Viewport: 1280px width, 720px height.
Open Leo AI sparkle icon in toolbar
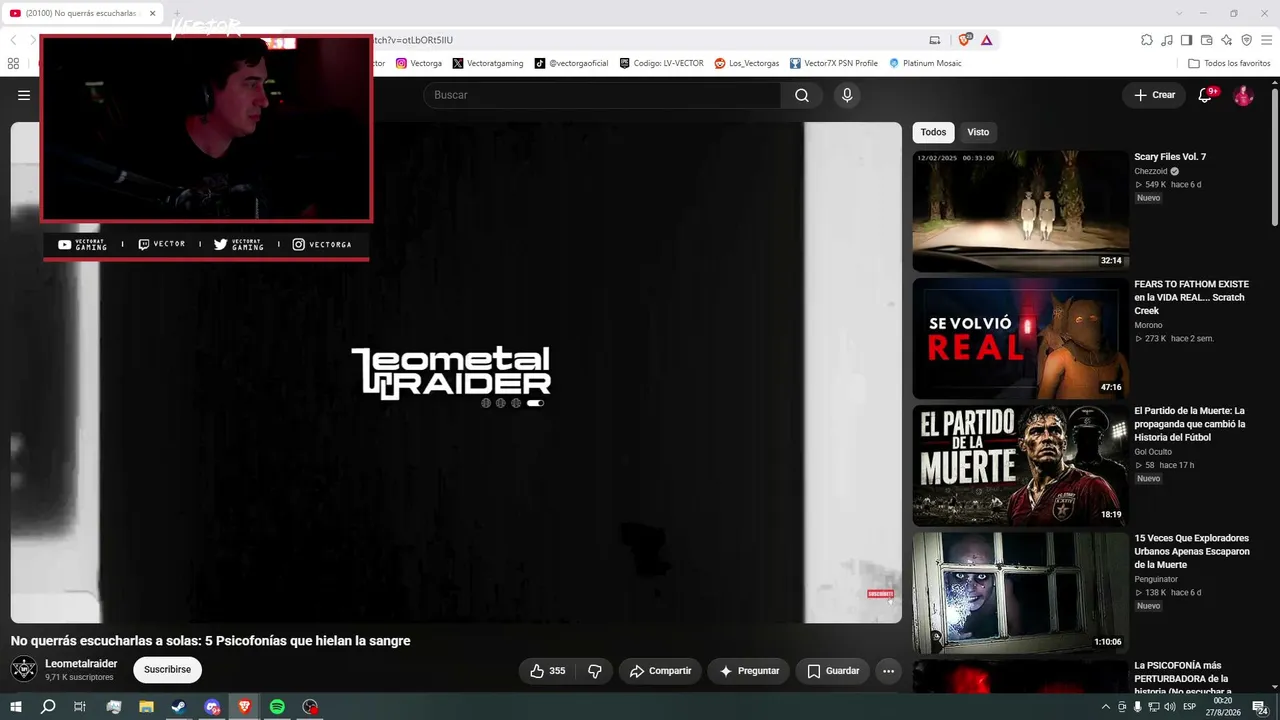pos(1227,40)
